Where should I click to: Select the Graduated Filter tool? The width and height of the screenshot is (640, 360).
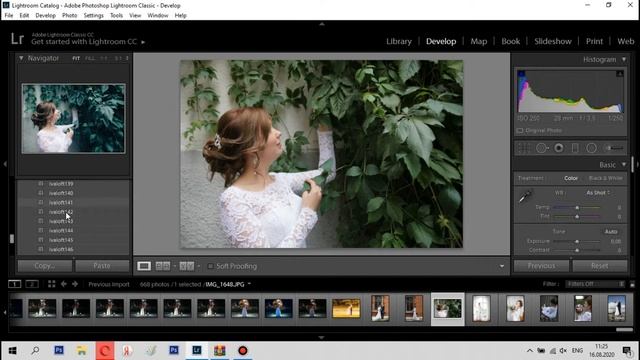click(x=575, y=148)
